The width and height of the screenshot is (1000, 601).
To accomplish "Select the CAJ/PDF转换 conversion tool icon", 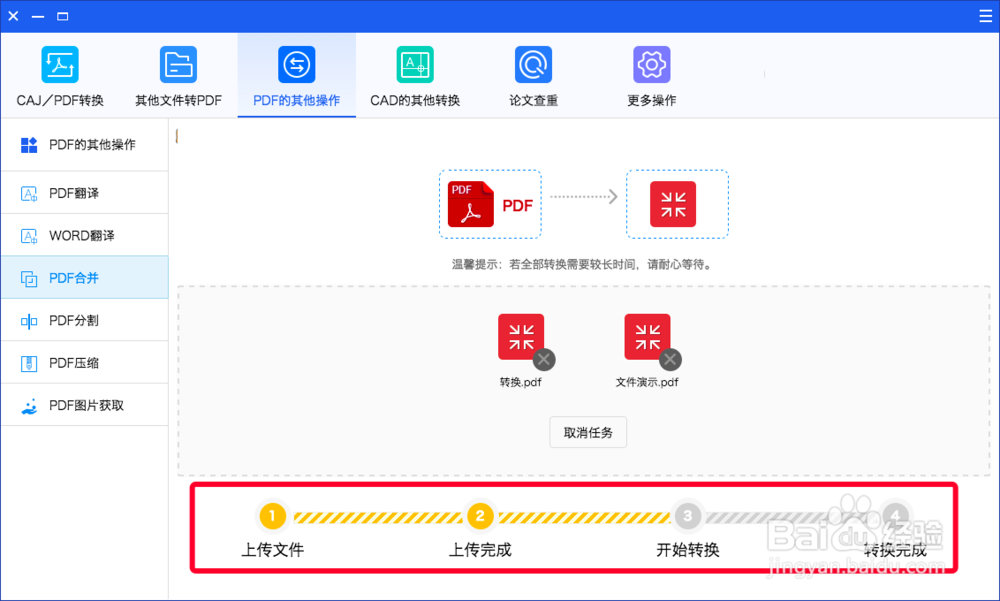I will click(60, 63).
